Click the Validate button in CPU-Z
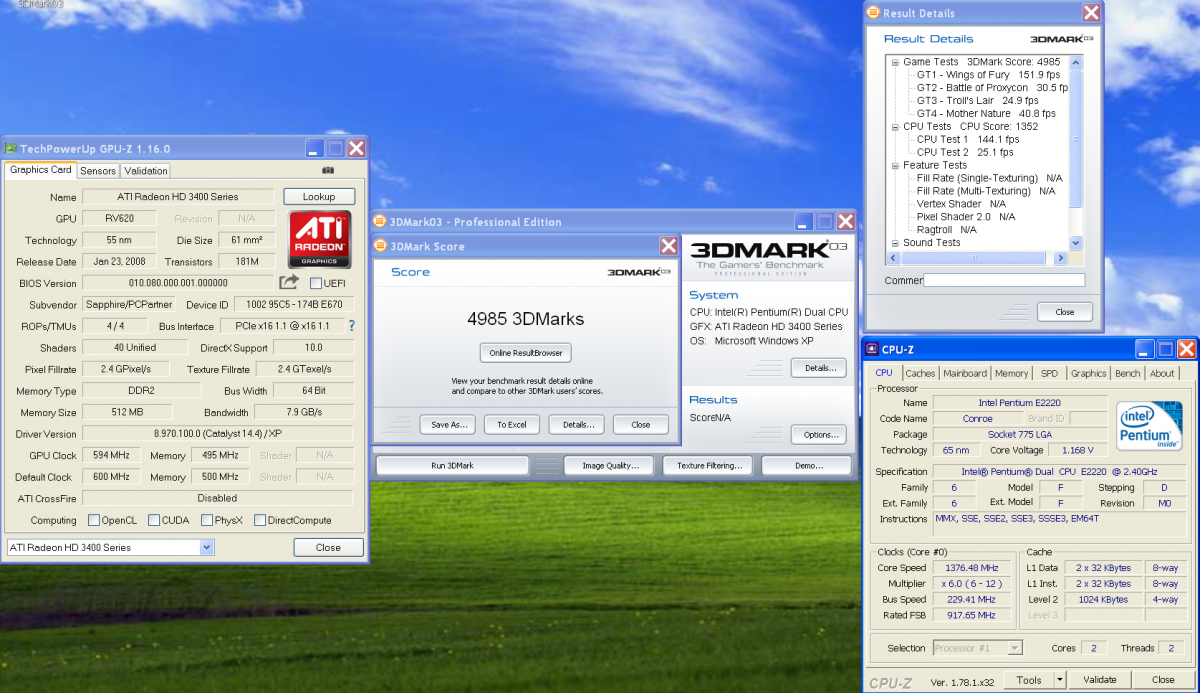The height and width of the screenshot is (693, 1200). coord(1099,680)
